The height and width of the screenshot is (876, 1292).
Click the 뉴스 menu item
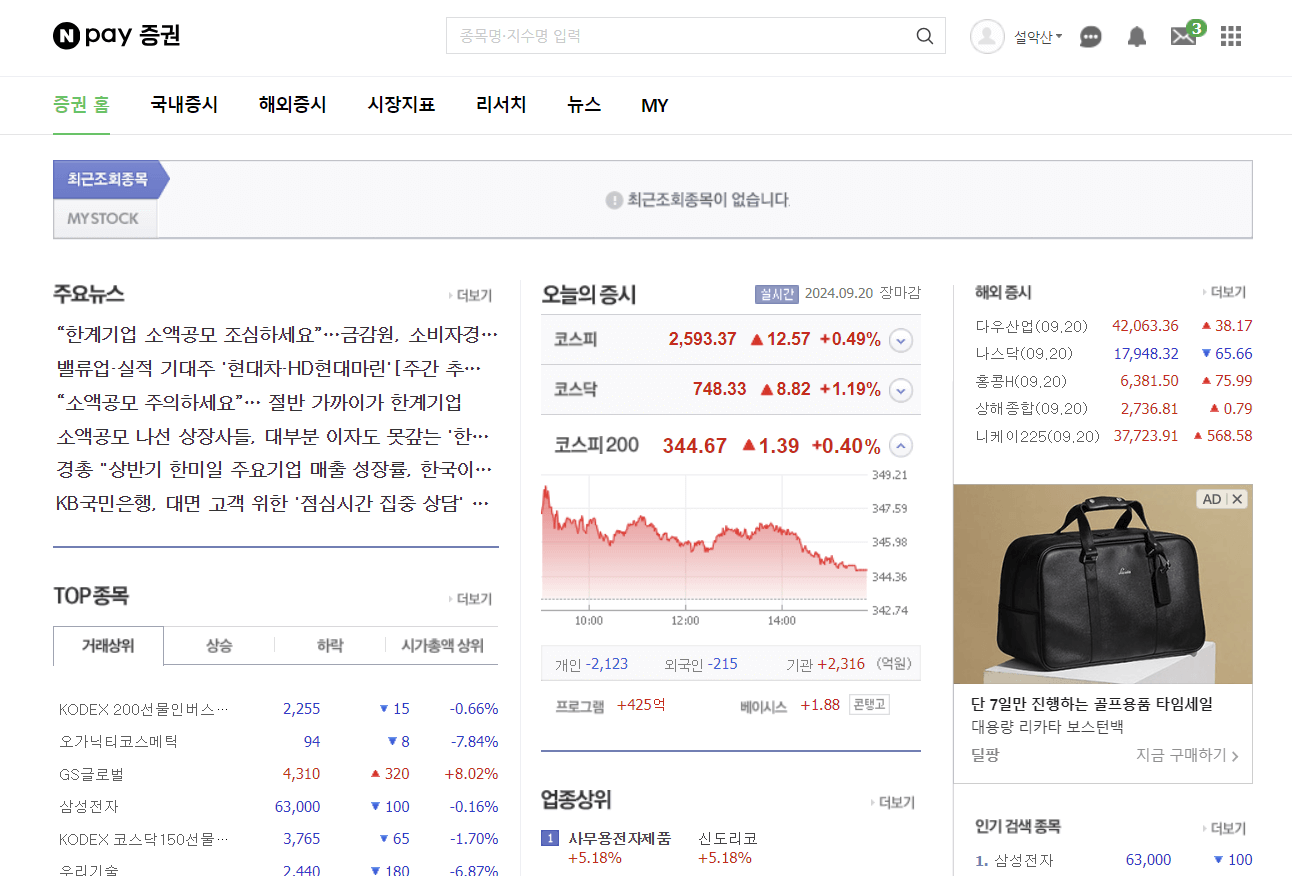584,105
